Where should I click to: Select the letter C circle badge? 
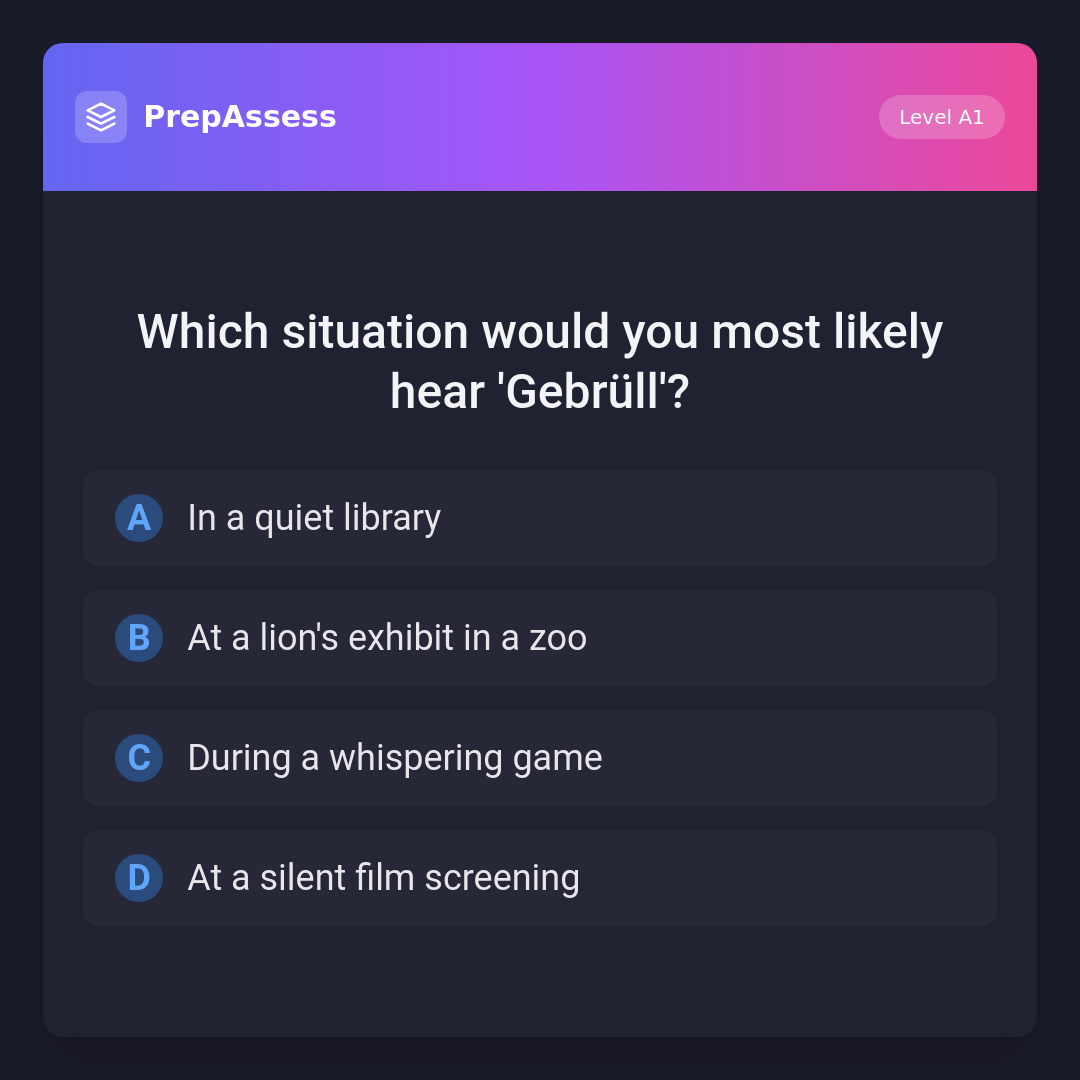[x=139, y=758]
